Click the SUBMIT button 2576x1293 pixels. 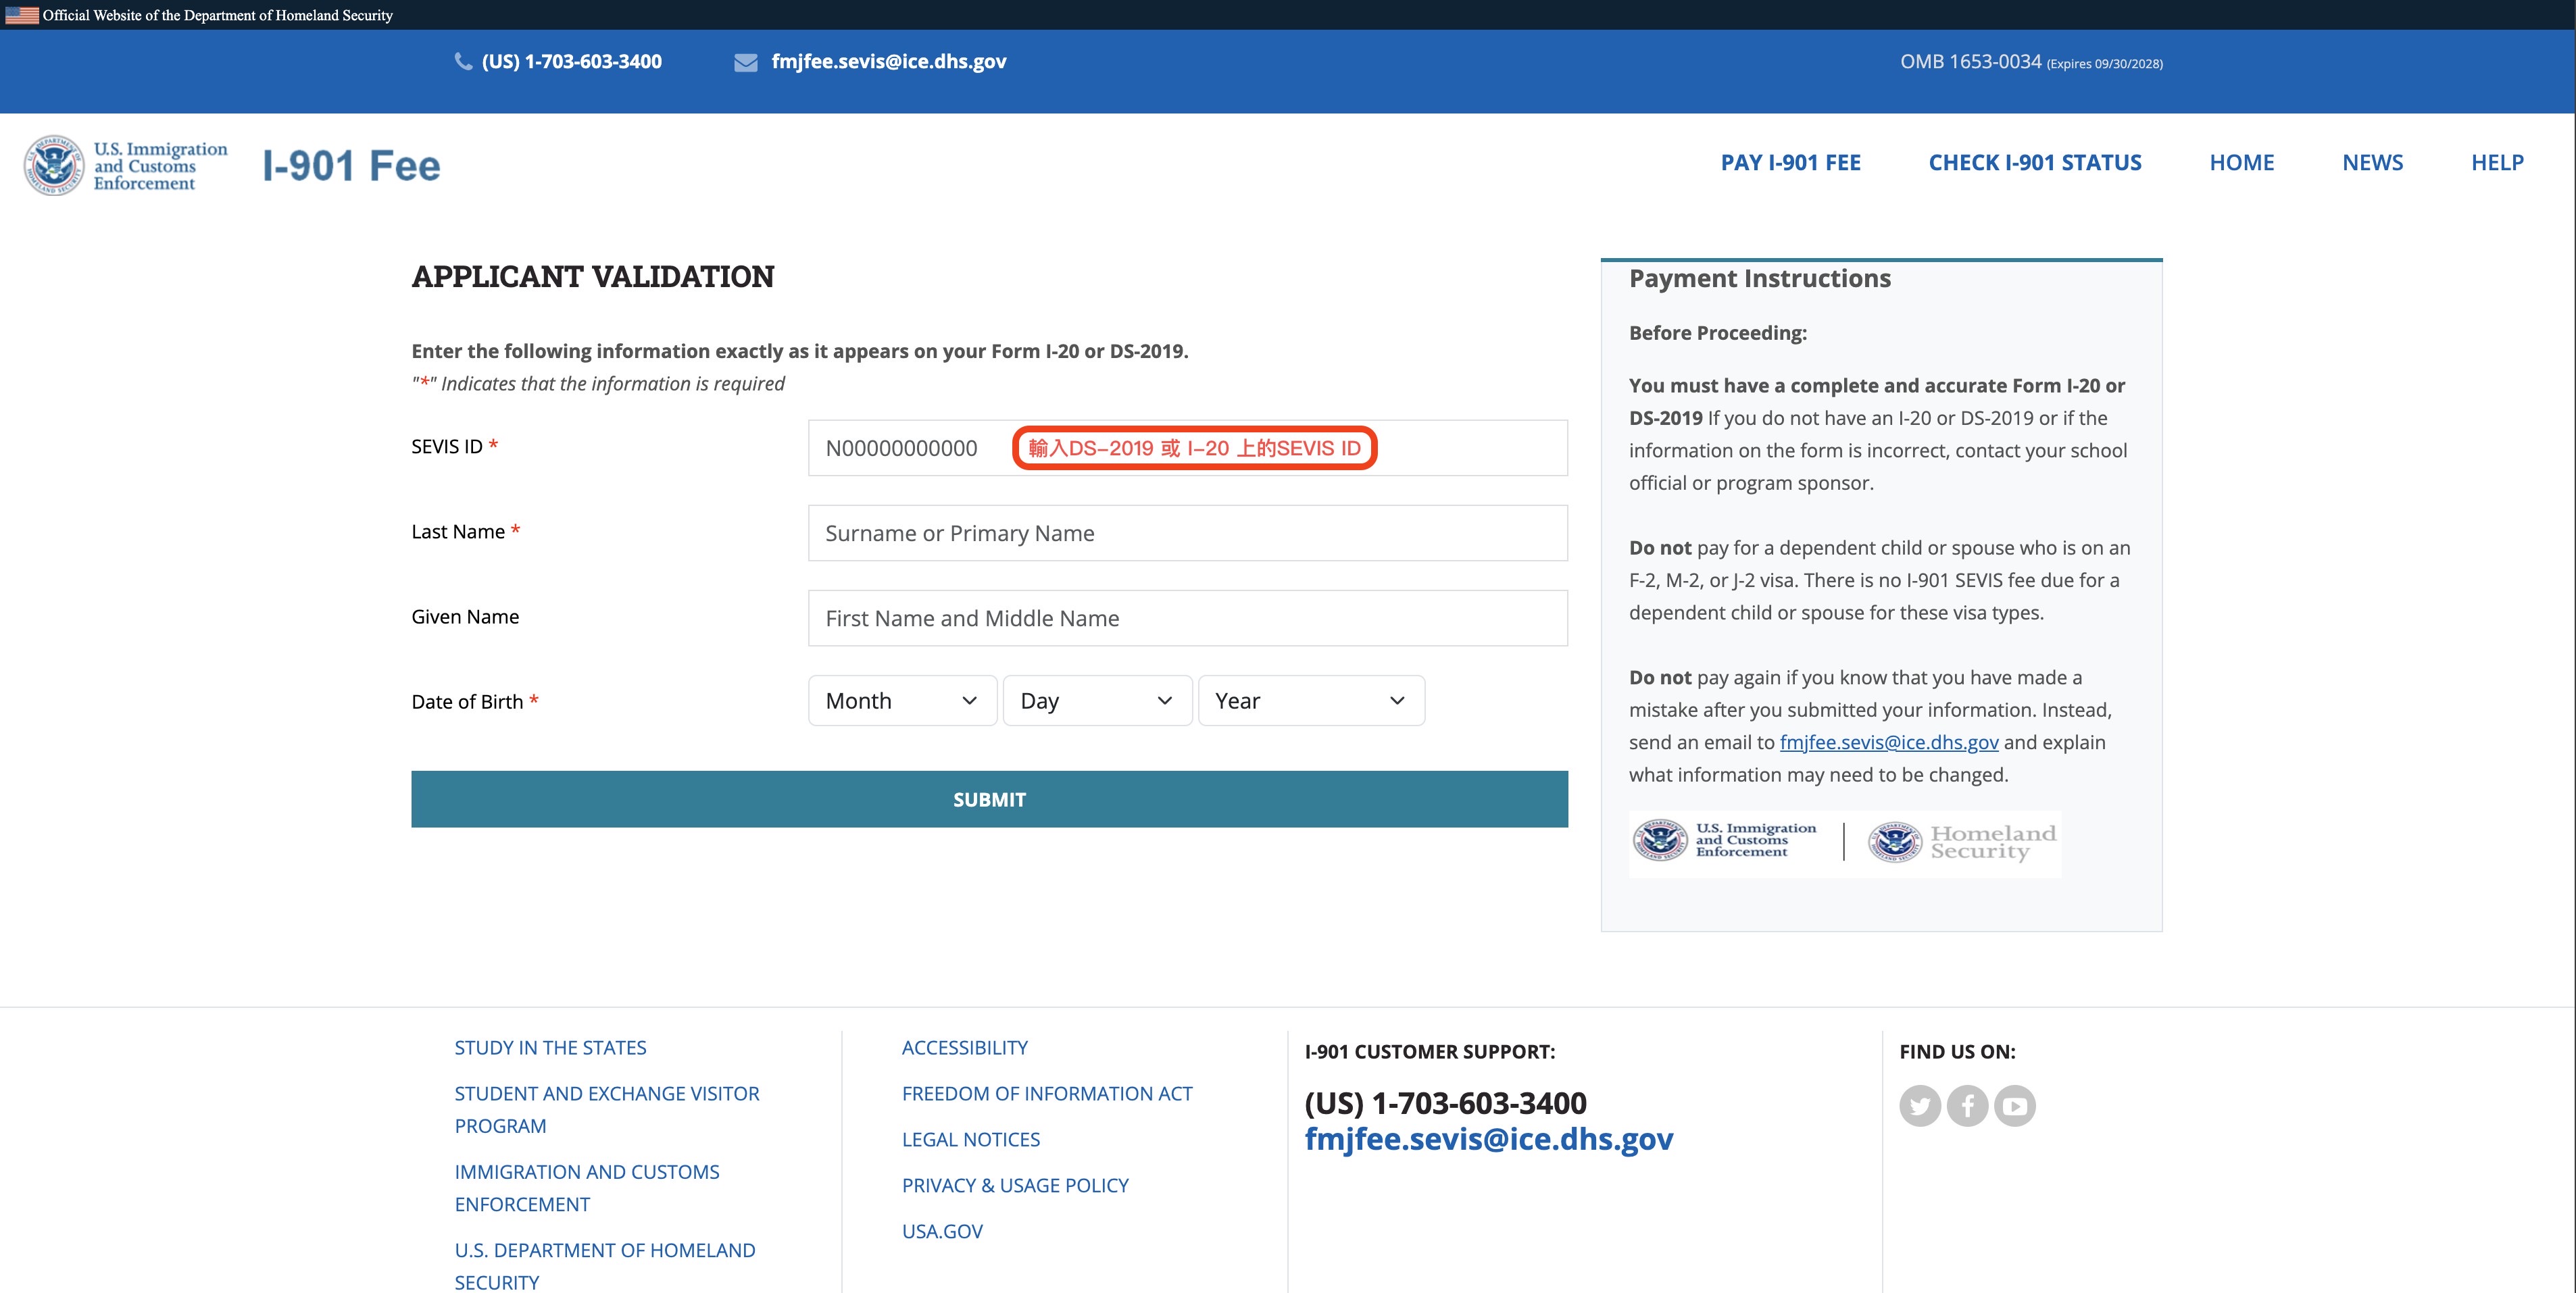click(x=989, y=799)
